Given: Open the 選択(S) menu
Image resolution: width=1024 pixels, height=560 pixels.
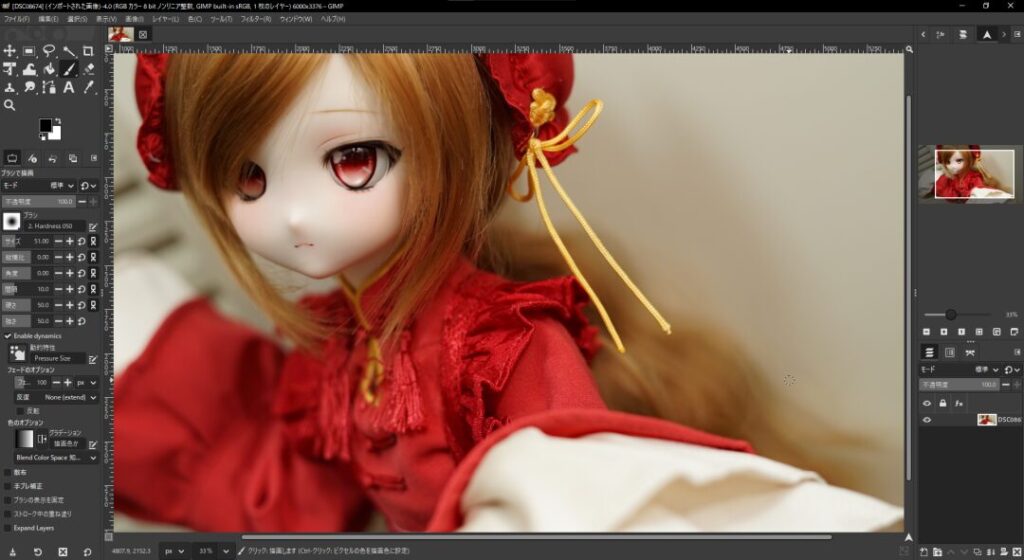Looking at the screenshot, I should [77, 19].
